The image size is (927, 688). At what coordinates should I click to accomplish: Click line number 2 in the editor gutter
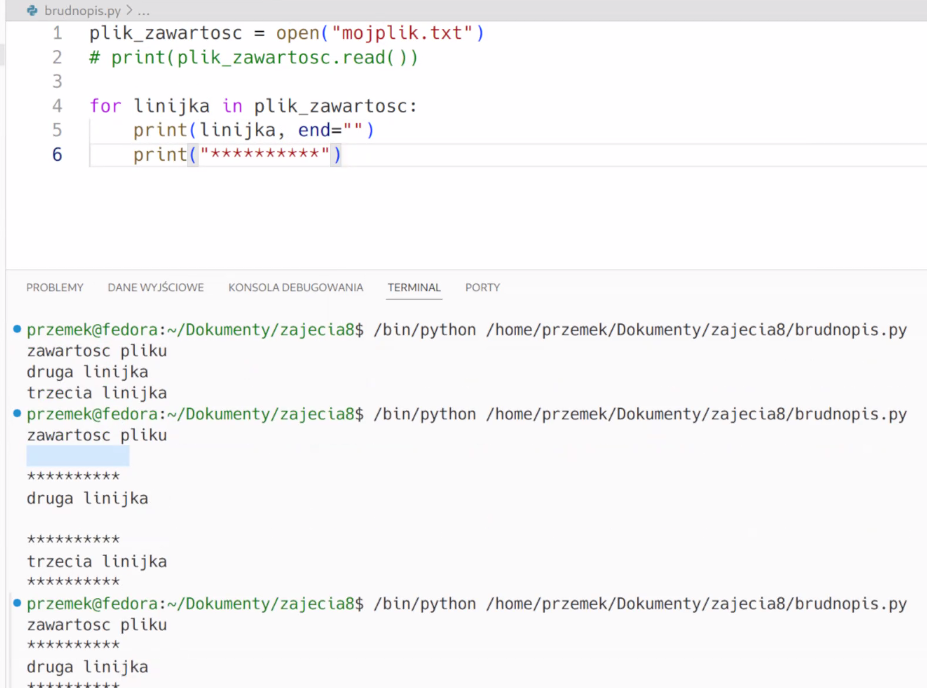(57, 57)
